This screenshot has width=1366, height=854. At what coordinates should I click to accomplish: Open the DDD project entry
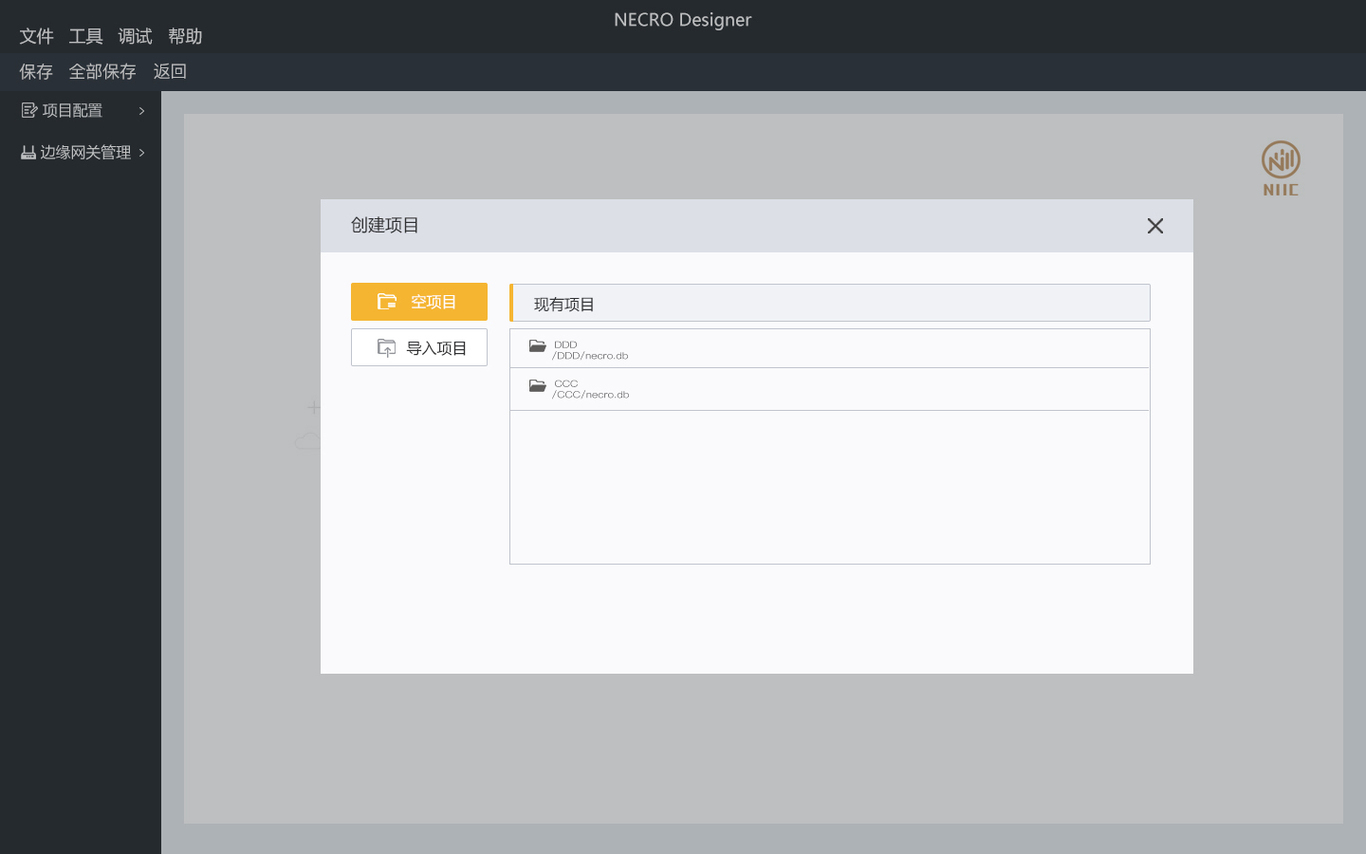pos(830,349)
